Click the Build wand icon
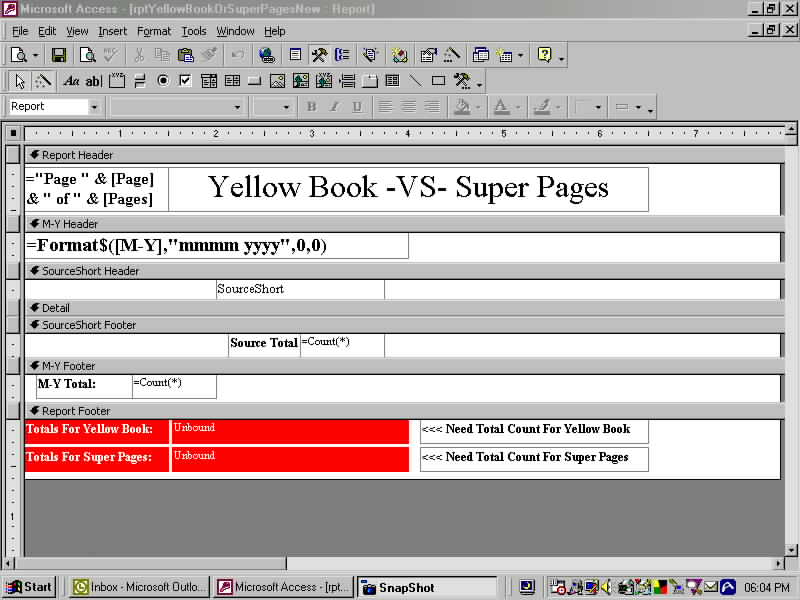This screenshot has width=800, height=600. coord(452,55)
